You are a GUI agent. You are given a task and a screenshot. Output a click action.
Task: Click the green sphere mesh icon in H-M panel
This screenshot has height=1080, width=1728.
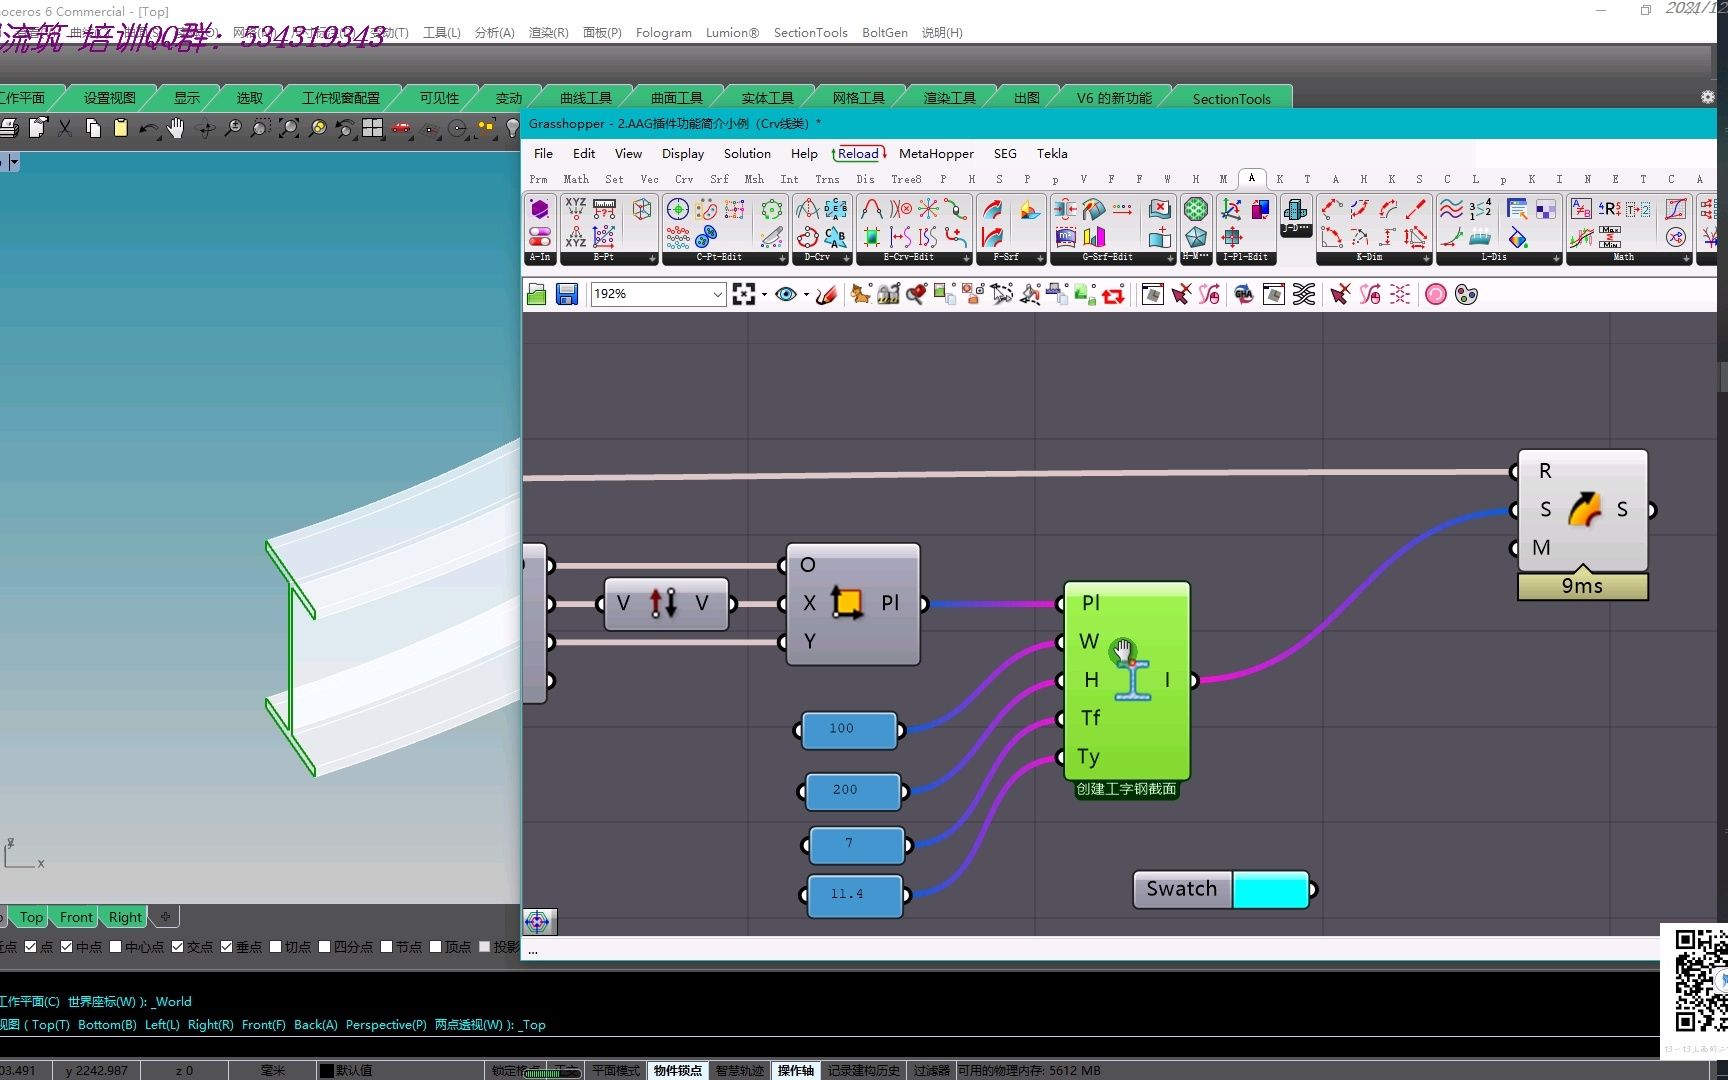pos(1196,209)
